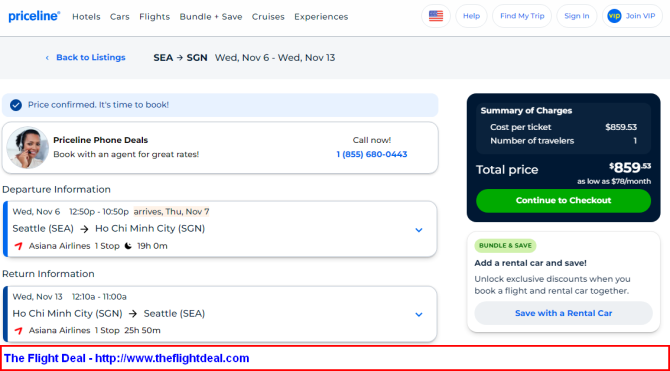This screenshot has height=371, width=670.
Task: Click the BUNDLE & SAVE badge
Action: click(x=505, y=246)
